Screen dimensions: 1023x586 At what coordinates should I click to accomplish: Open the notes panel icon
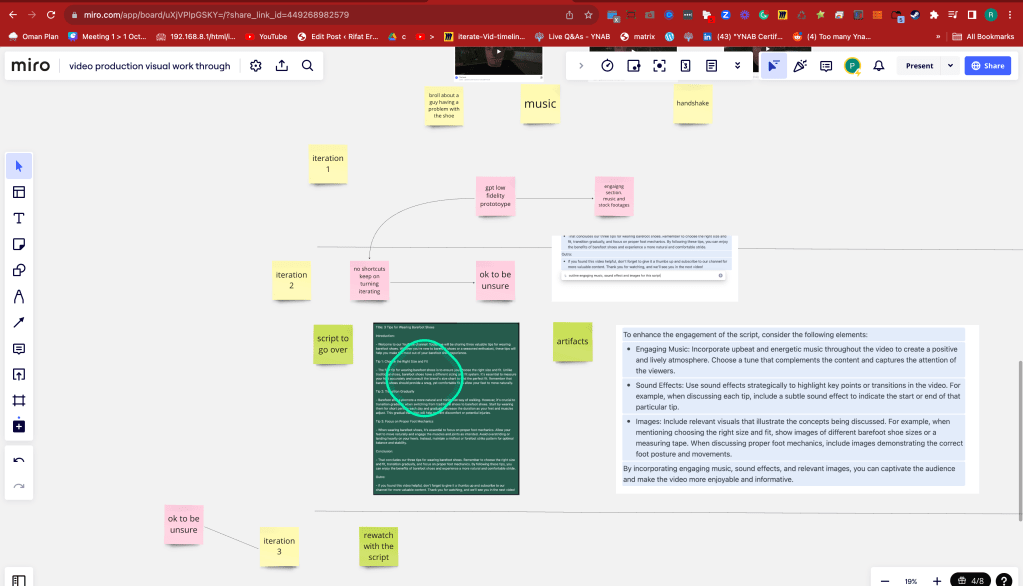[712, 66]
